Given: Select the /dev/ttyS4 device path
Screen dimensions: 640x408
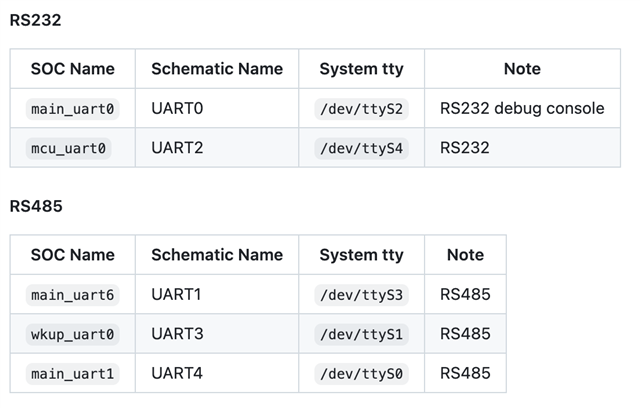Looking at the screenshot, I should 361,148.
